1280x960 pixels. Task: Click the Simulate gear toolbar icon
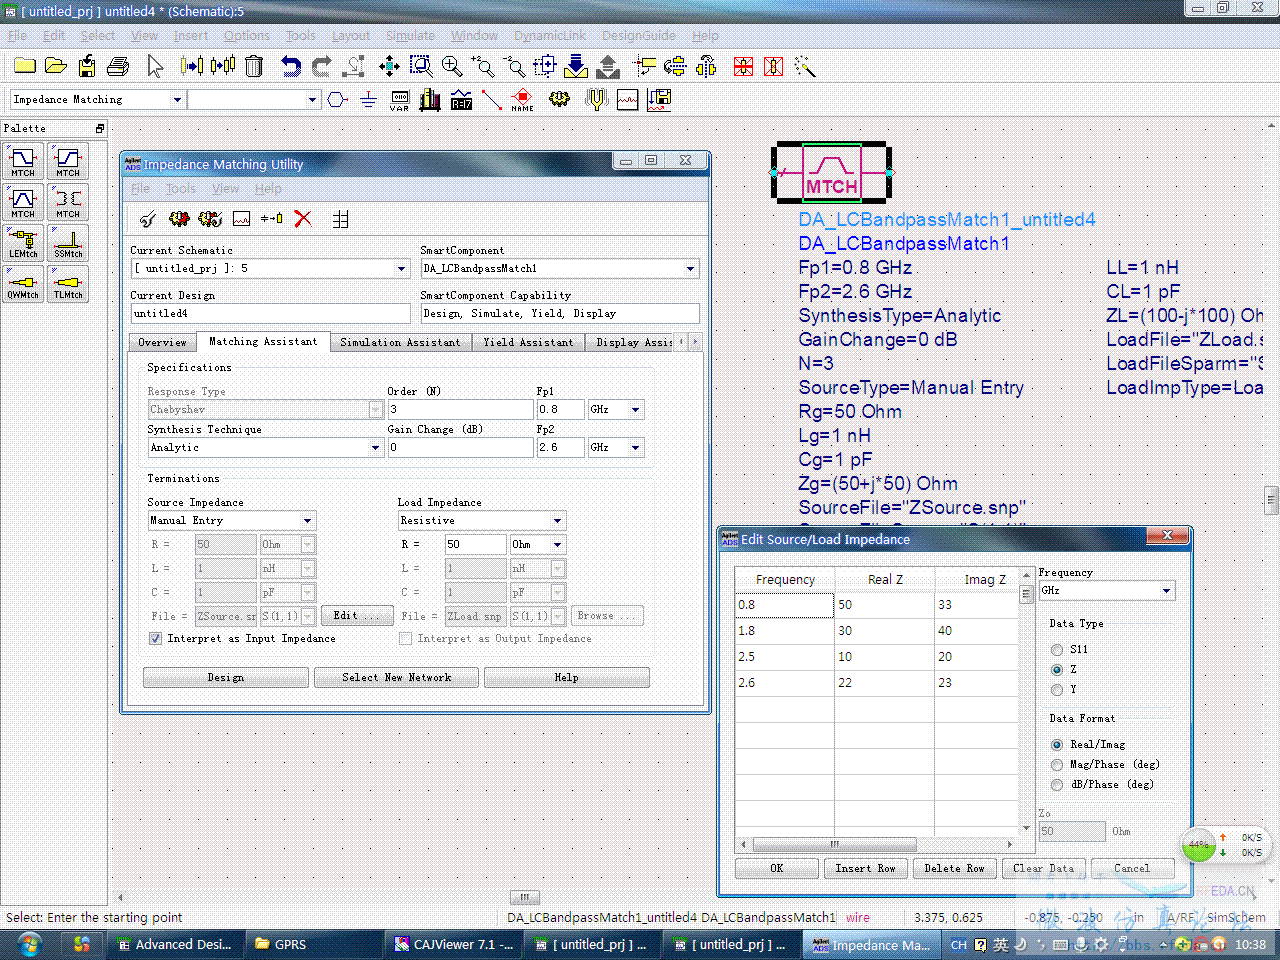click(x=559, y=99)
